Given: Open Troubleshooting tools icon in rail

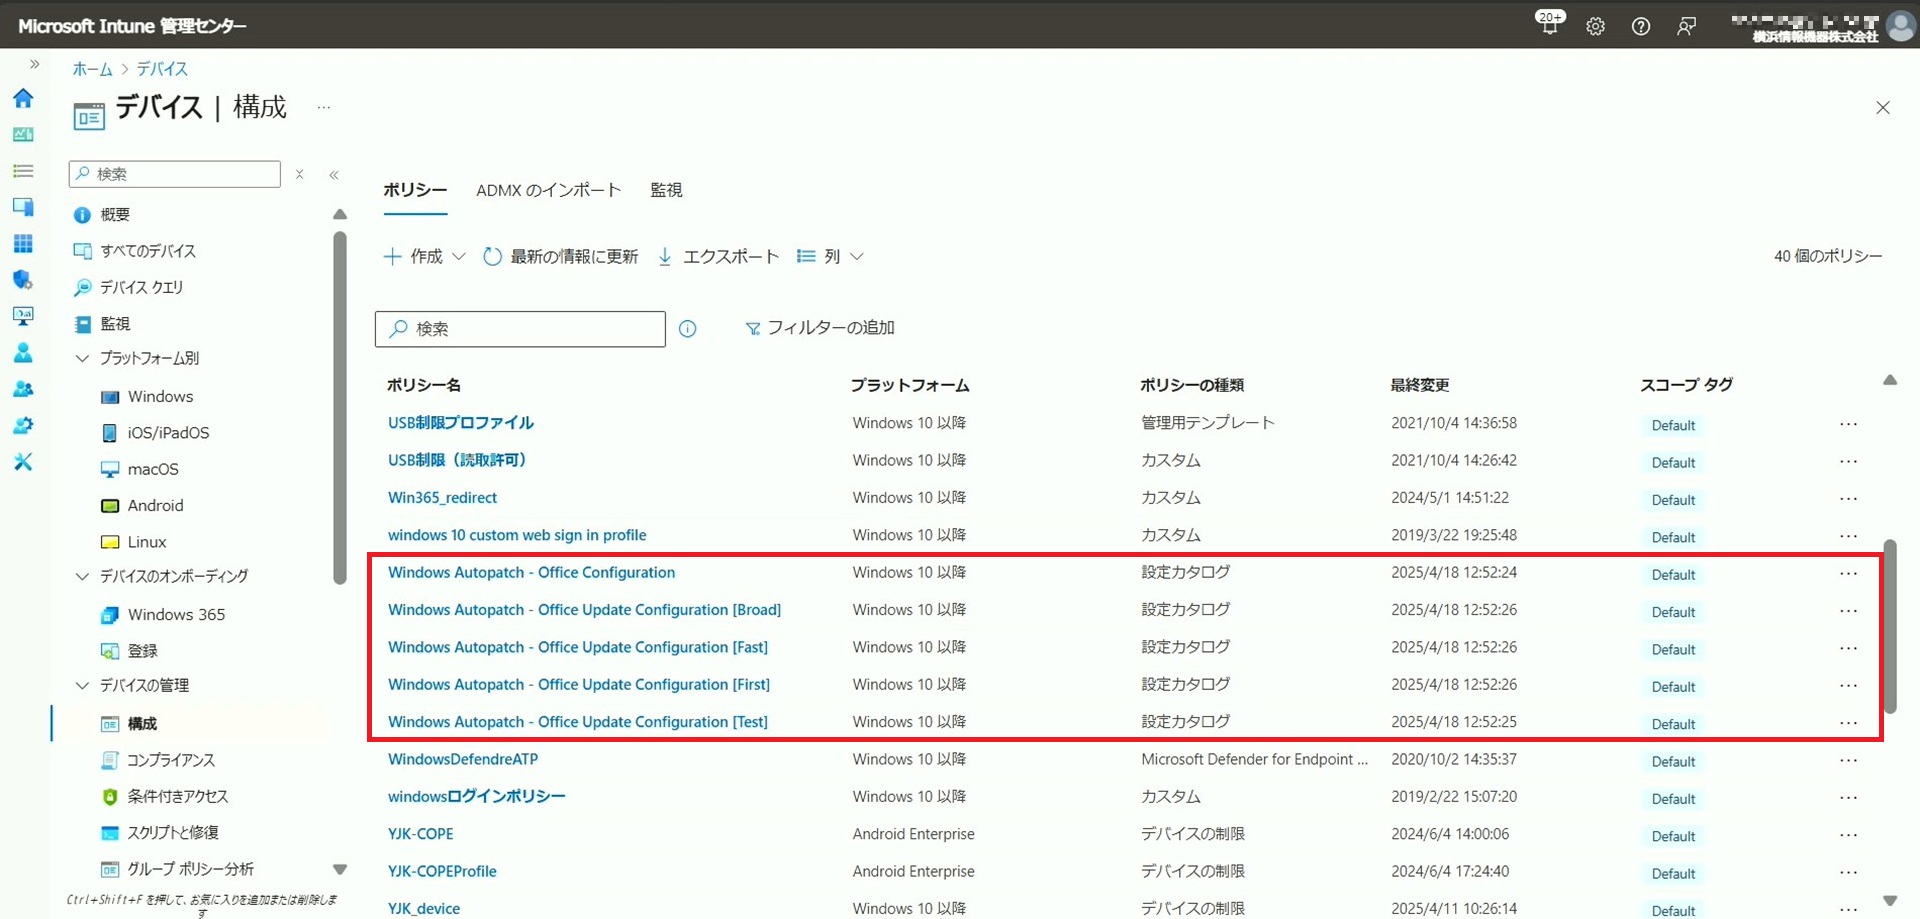Looking at the screenshot, I should pyautogui.click(x=23, y=462).
